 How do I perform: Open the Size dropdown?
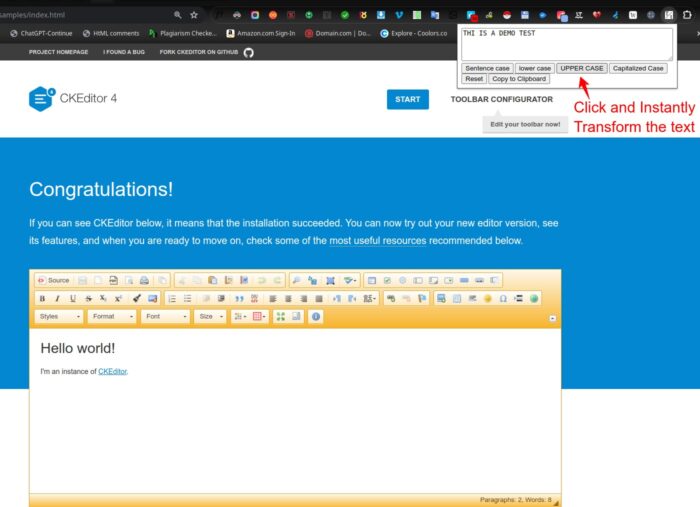(x=211, y=316)
